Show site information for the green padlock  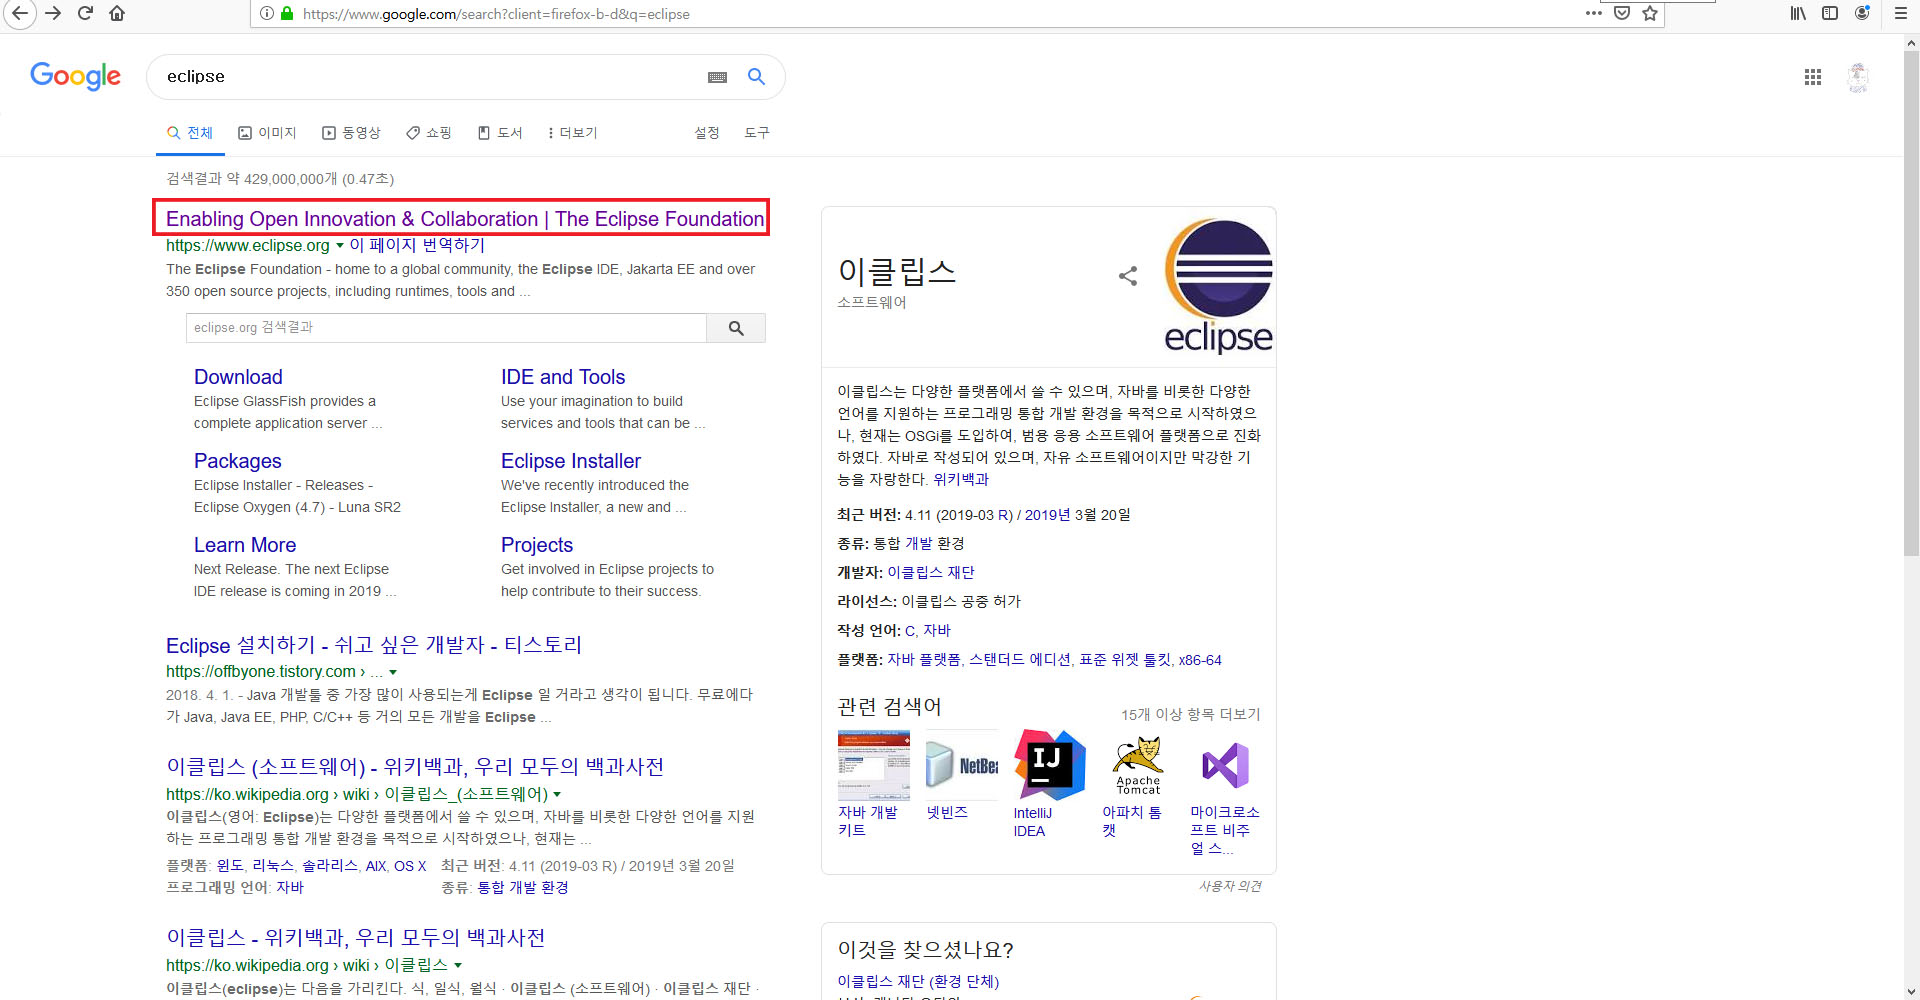pos(287,13)
